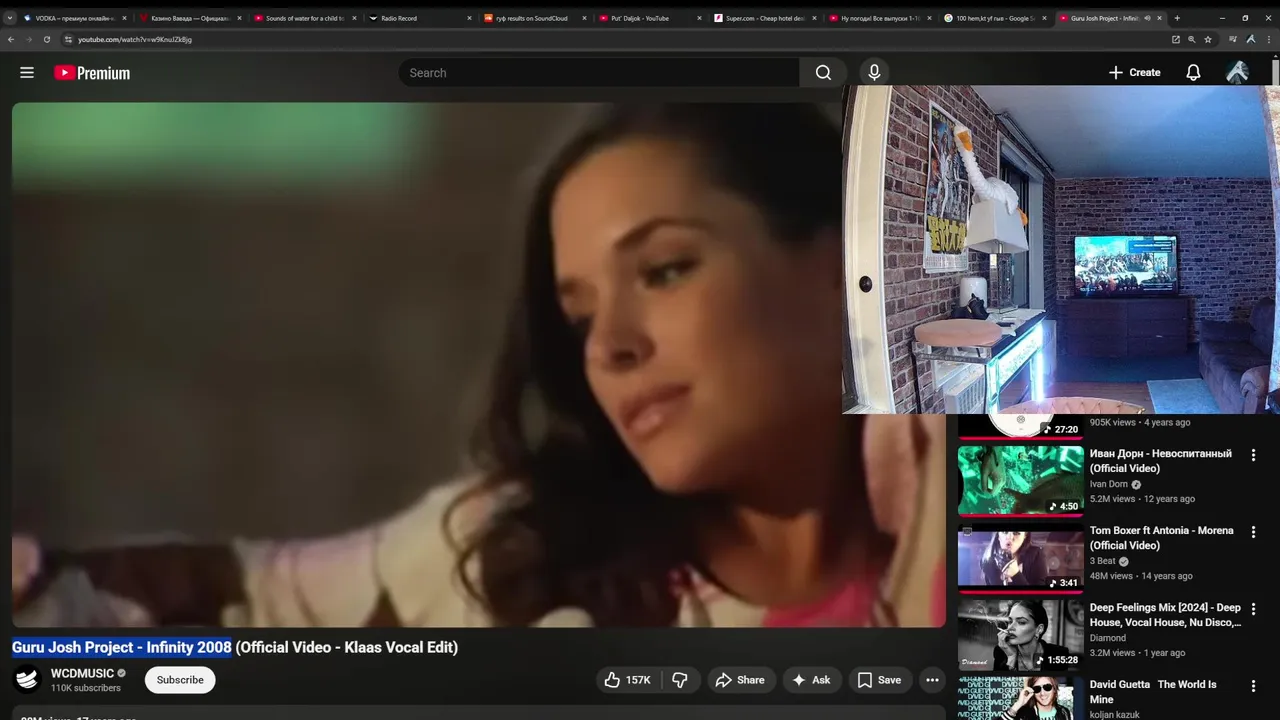Open the install or open-in-app icon in address bar
Image resolution: width=1280 pixels, height=720 pixels.
tap(1176, 39)
